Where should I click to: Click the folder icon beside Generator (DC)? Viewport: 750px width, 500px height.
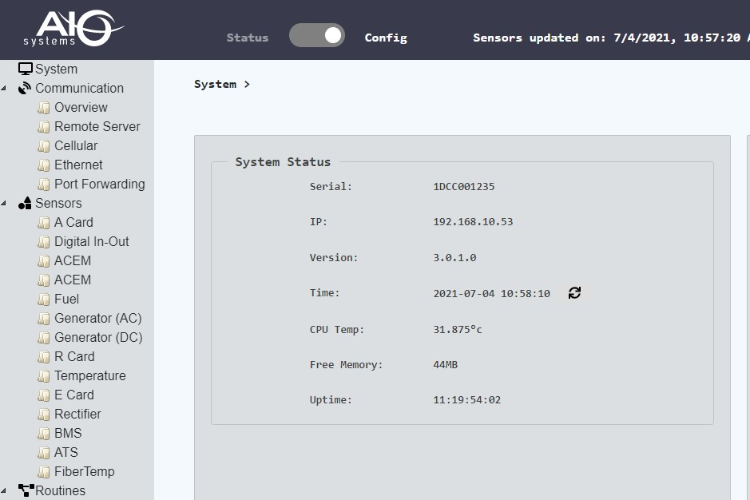click(44, 338)
